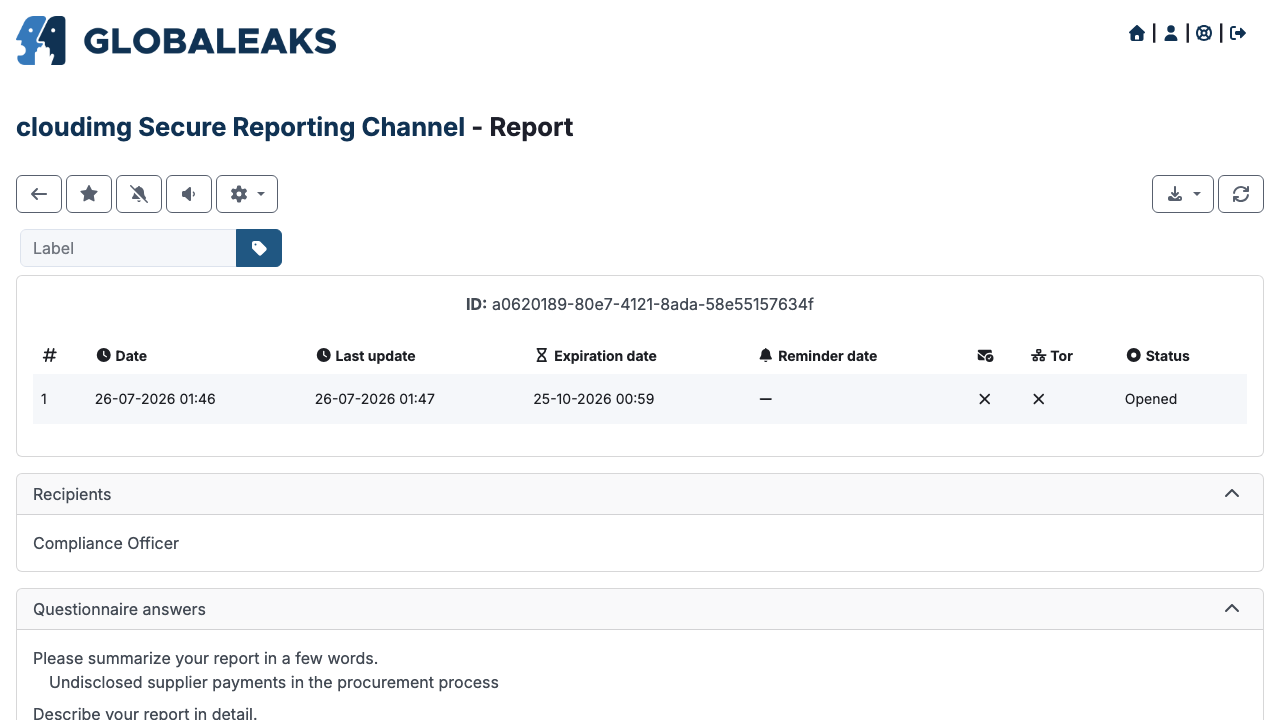Click the Opened status value
Screen dimensions: 1280x720
1151,399
